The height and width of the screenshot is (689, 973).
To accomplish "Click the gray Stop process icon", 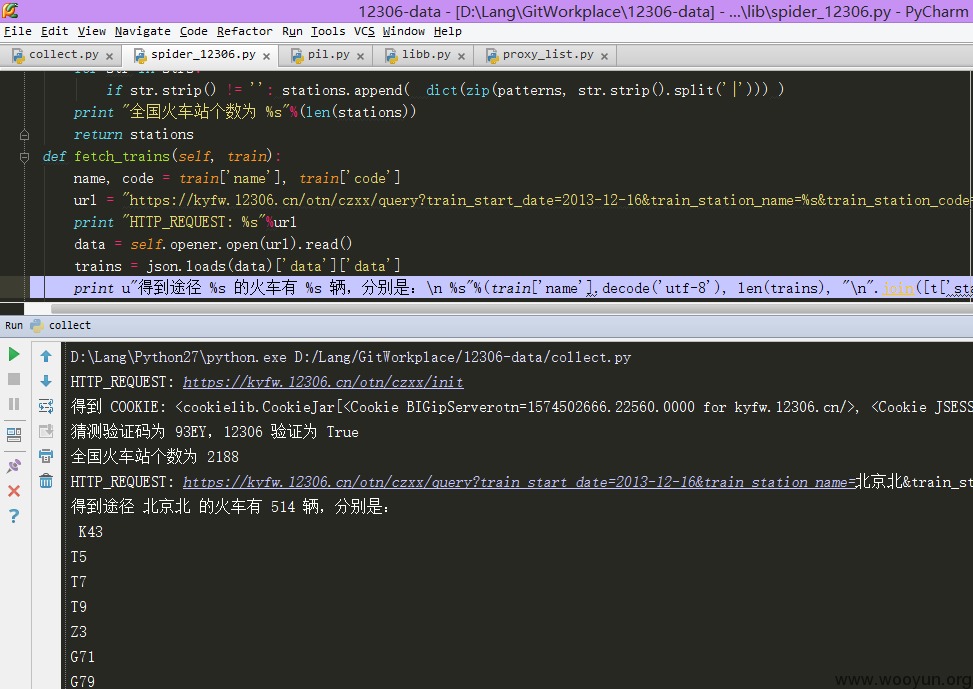I will 14,379.
